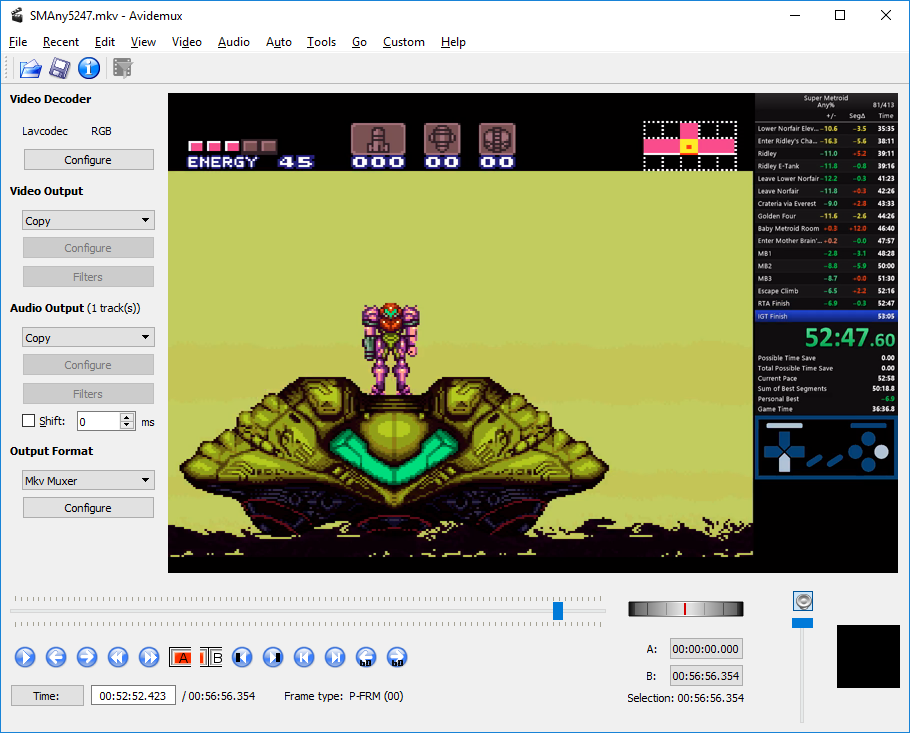Enable the audio Shift checkbox

pos(28,421)
